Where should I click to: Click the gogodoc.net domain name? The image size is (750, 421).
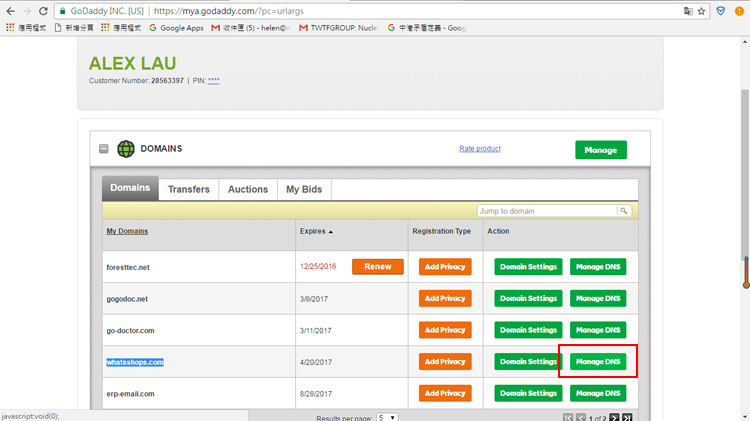coord(127,299)
